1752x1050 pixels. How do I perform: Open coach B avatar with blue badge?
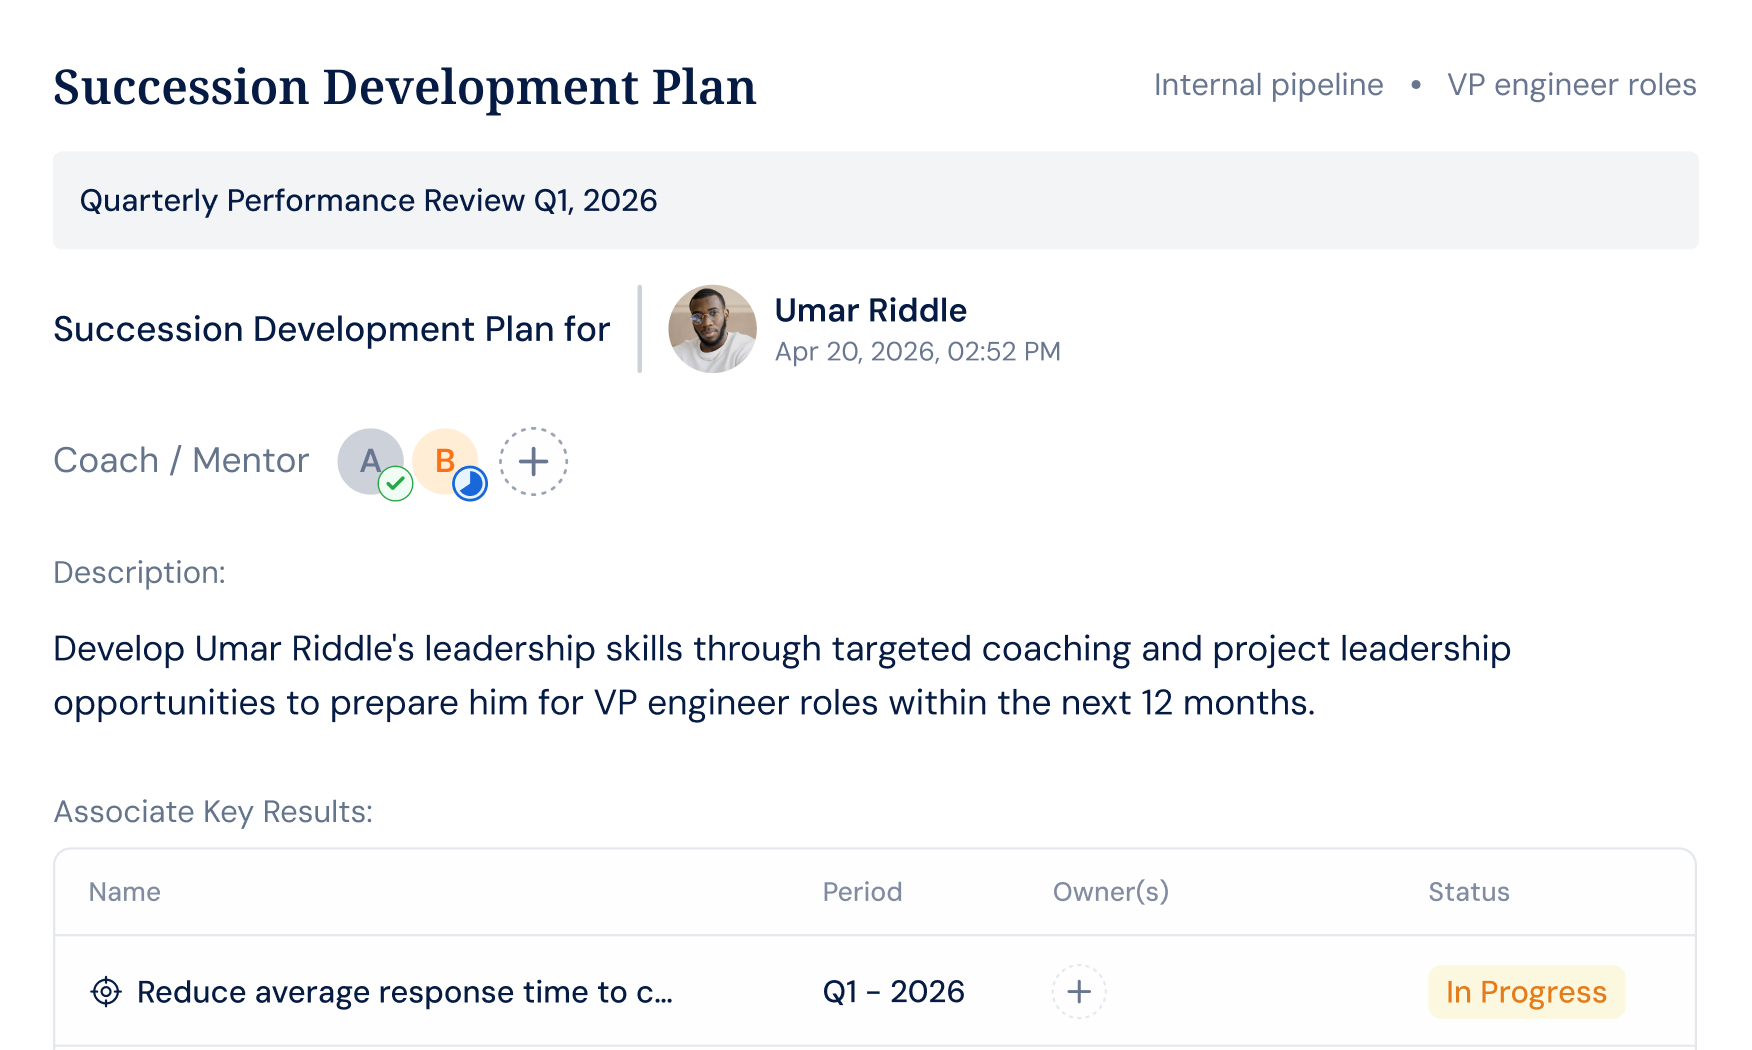pos(446,461)
